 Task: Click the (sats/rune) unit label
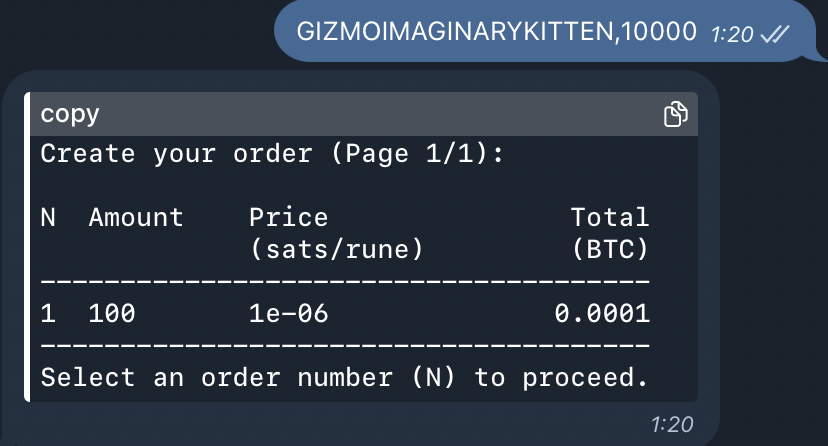[x=336, y=250]
